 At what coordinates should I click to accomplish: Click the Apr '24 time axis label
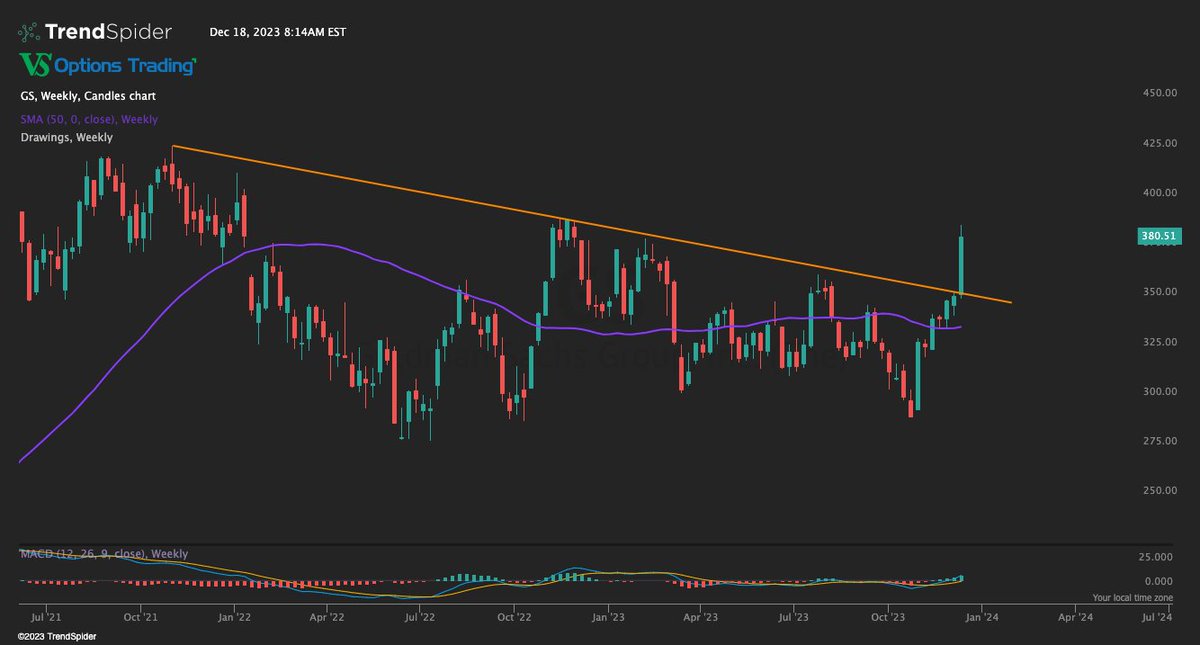tap(1075, 618)
